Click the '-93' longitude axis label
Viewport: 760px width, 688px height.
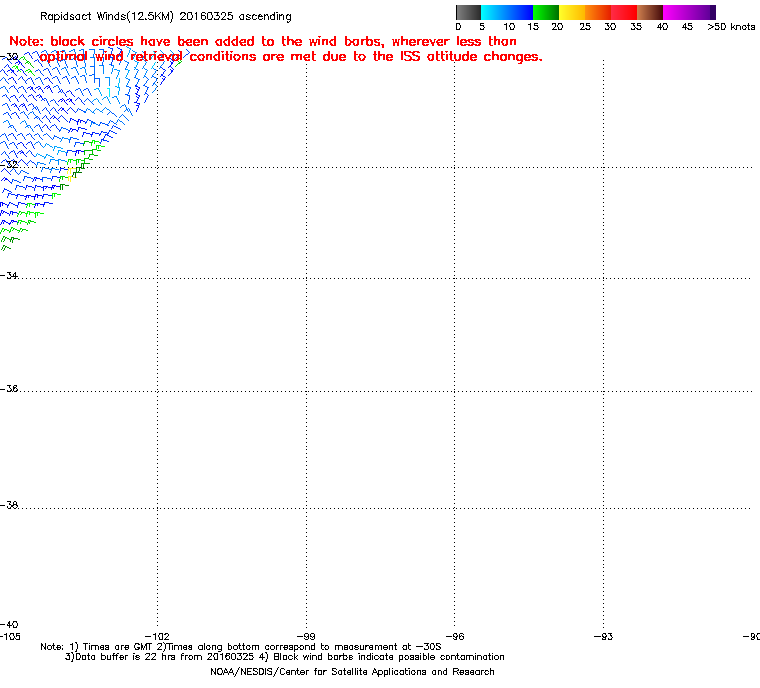(603, 637)
